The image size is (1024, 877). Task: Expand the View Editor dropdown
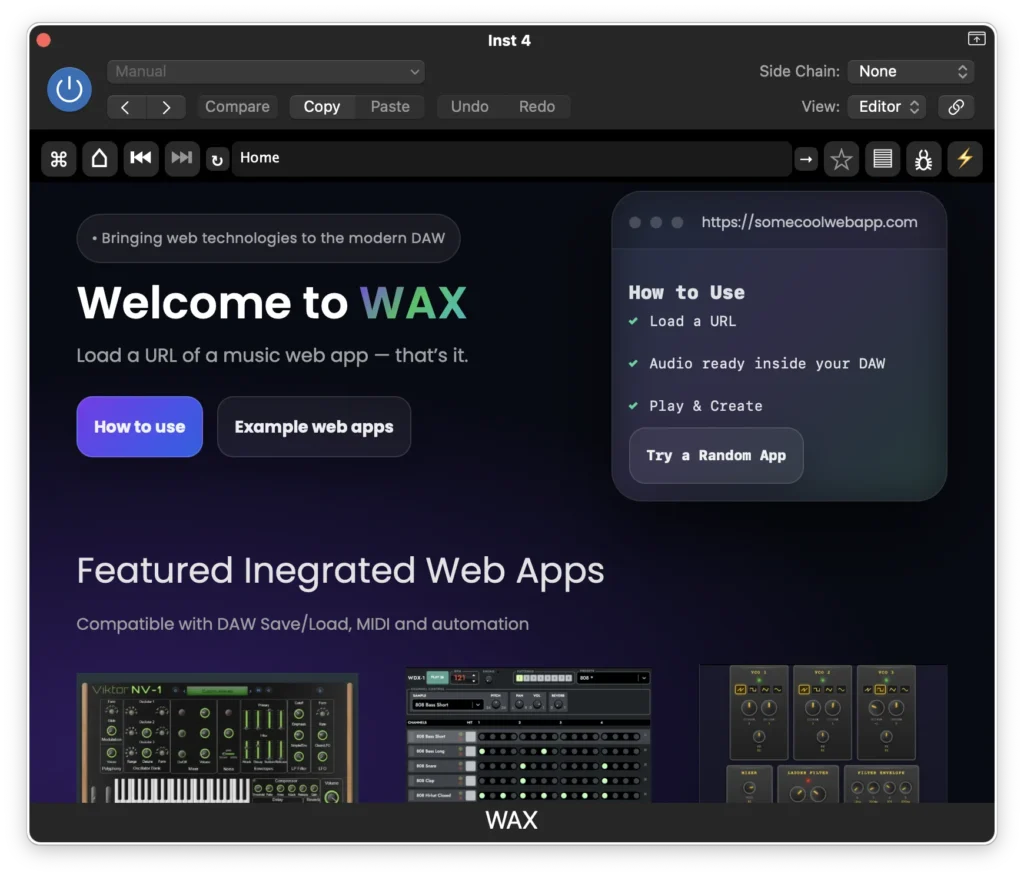[x=886, y=107]
